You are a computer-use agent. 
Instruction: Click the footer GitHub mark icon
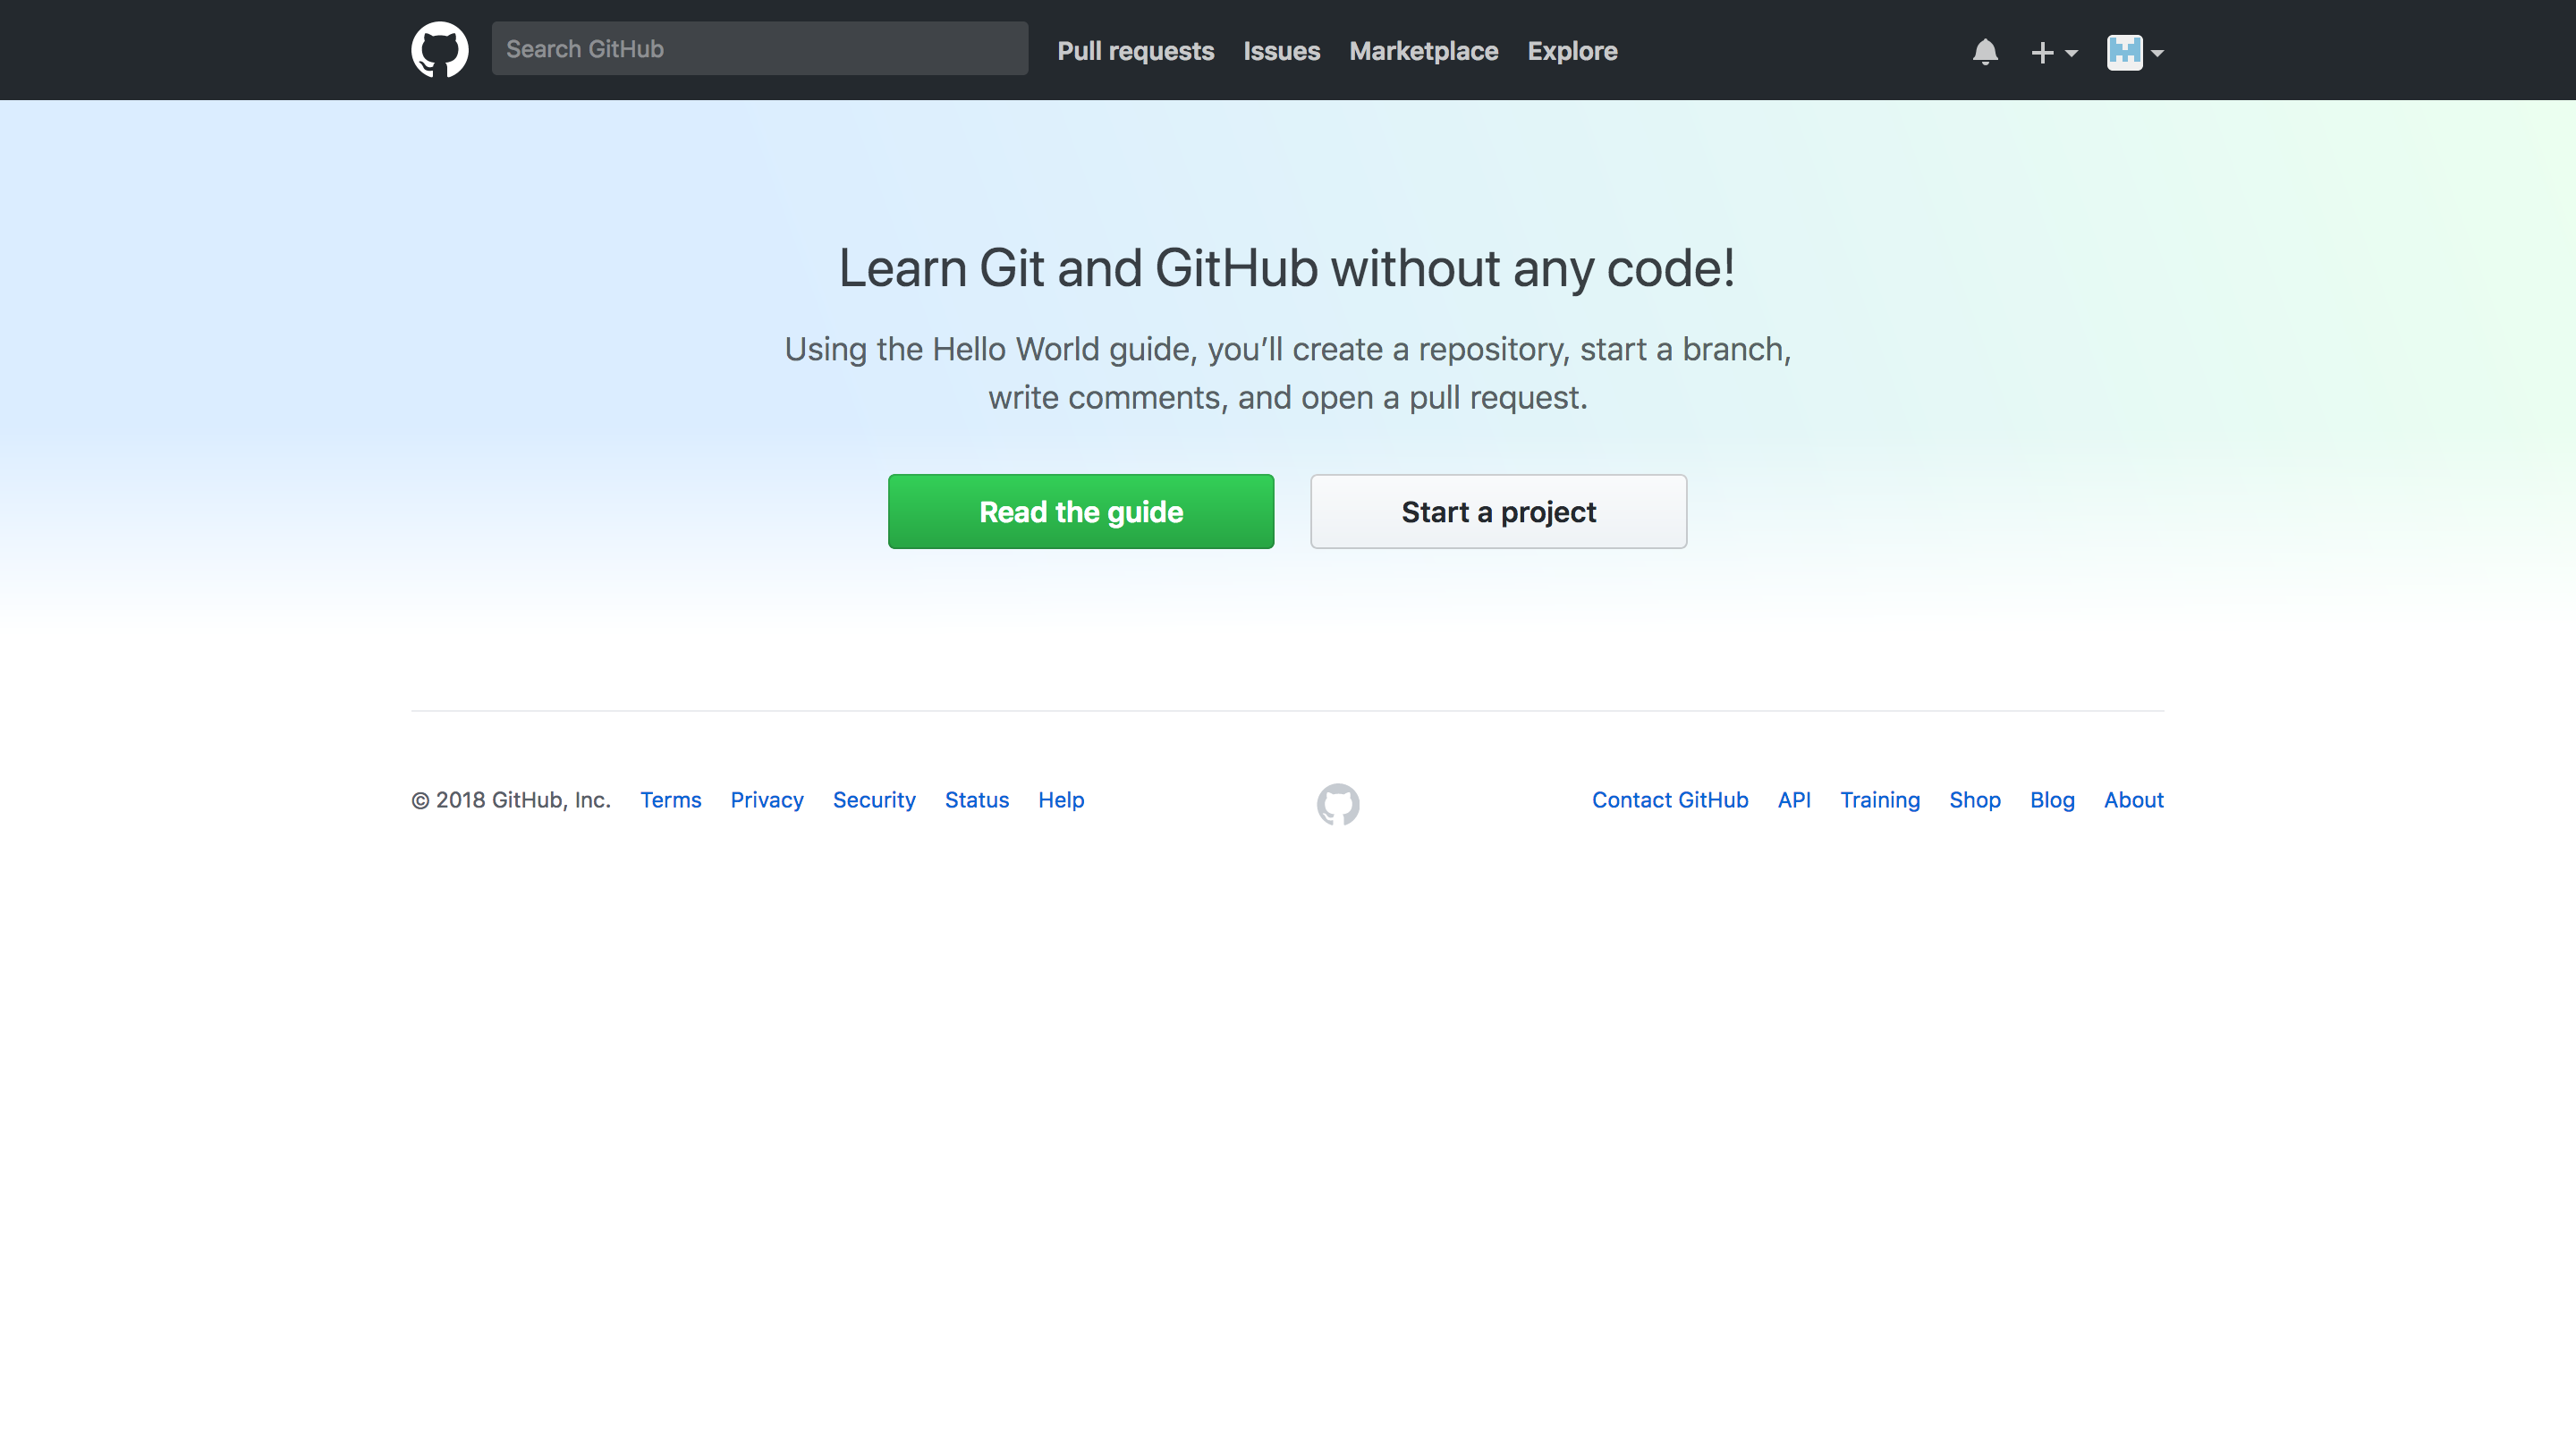coord(1338,803)
